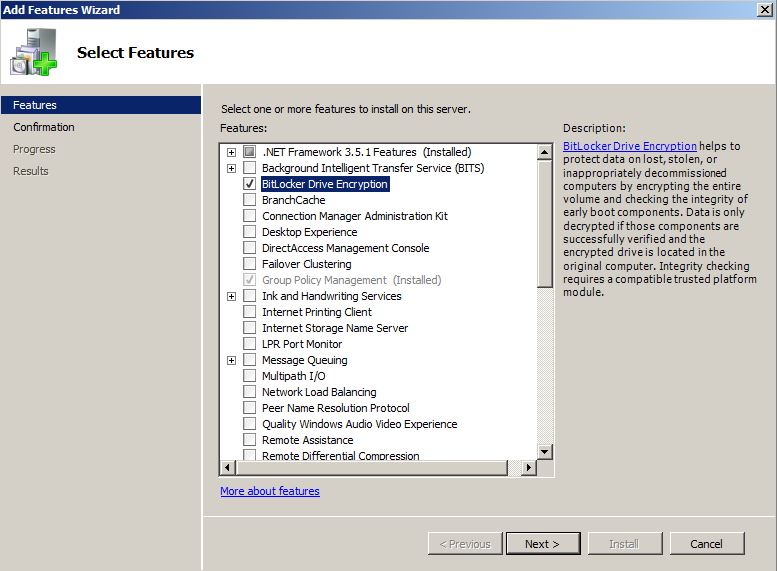
Task: Click the horizontal scroll left arrow
Action: [227, 467]
